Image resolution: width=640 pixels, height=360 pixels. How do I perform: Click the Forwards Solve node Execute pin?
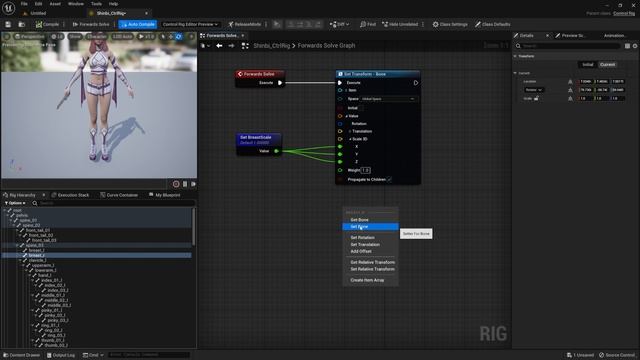click(280, 83)
